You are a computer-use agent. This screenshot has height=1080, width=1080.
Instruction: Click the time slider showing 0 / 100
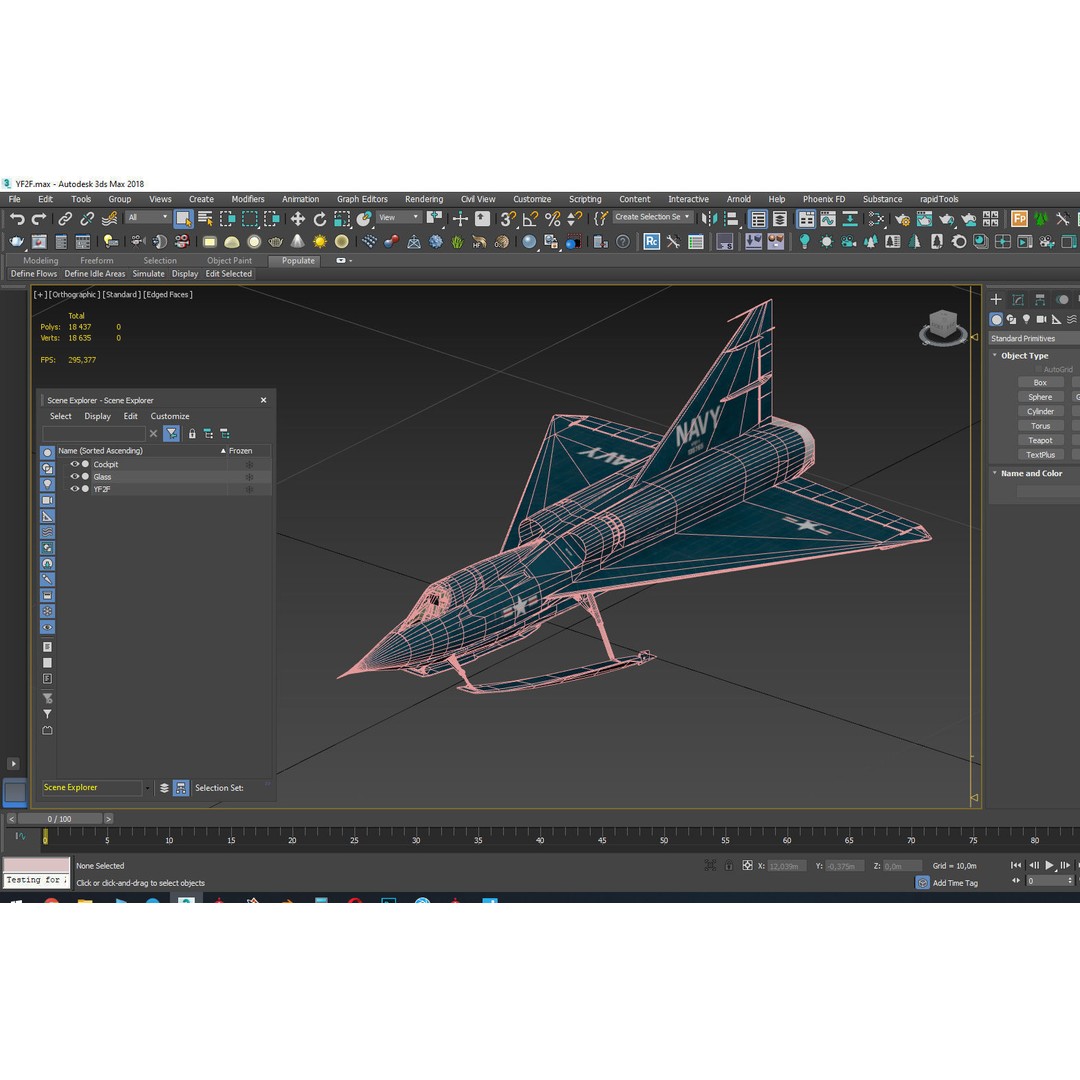point(60,819)
